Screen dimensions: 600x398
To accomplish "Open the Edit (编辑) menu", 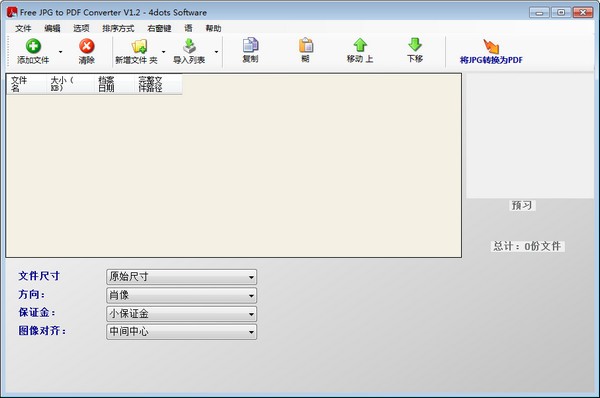I will pos(52,28).
